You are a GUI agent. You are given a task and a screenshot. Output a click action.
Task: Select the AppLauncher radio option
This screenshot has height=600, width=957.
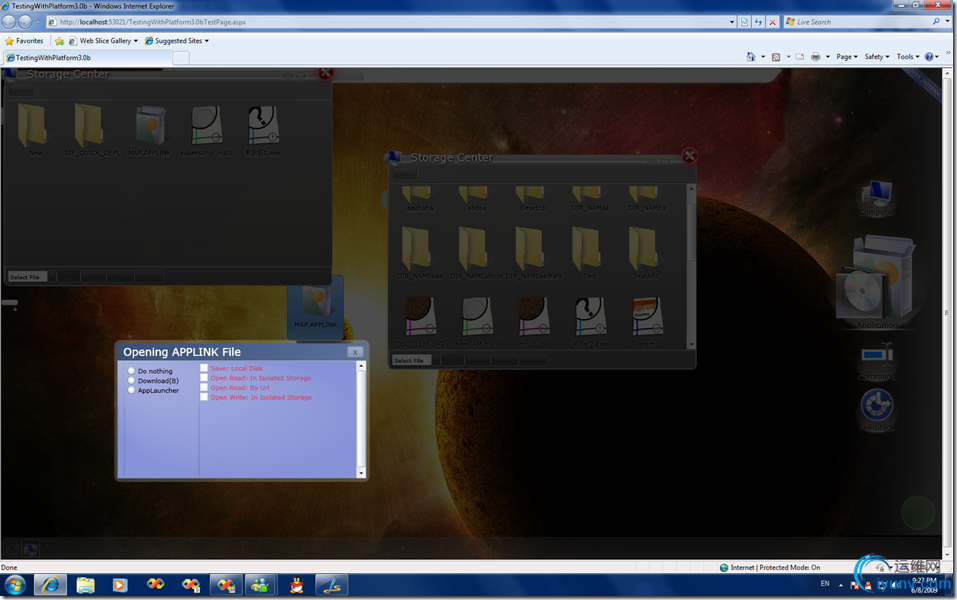(x=131, y=390)
